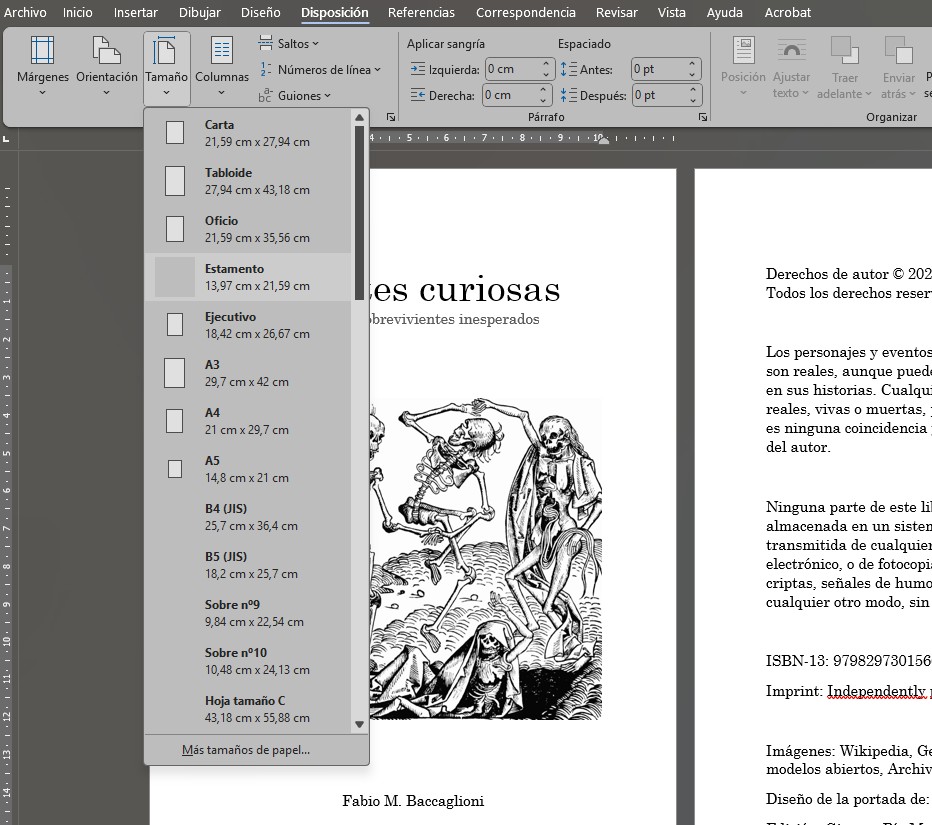Open the Márgenes margins icon
The width and height of the screenshot is (932, 825).
[43, 52]
